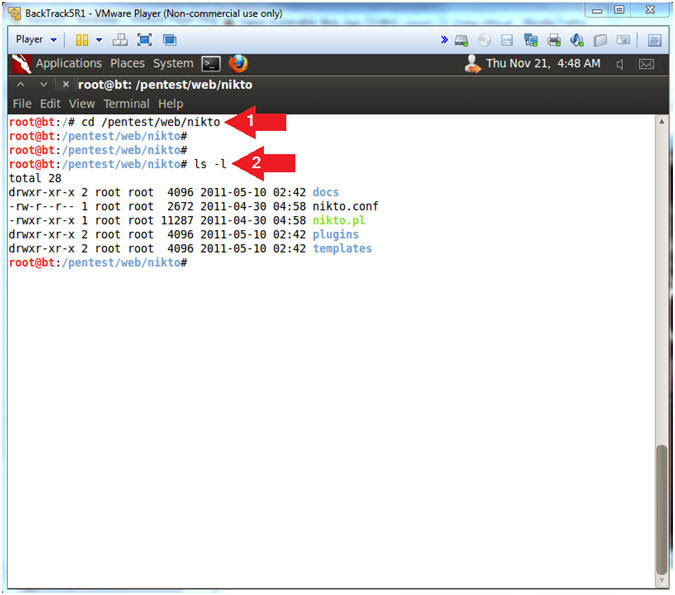Click the 'total 28' output line

pos(35,178)
